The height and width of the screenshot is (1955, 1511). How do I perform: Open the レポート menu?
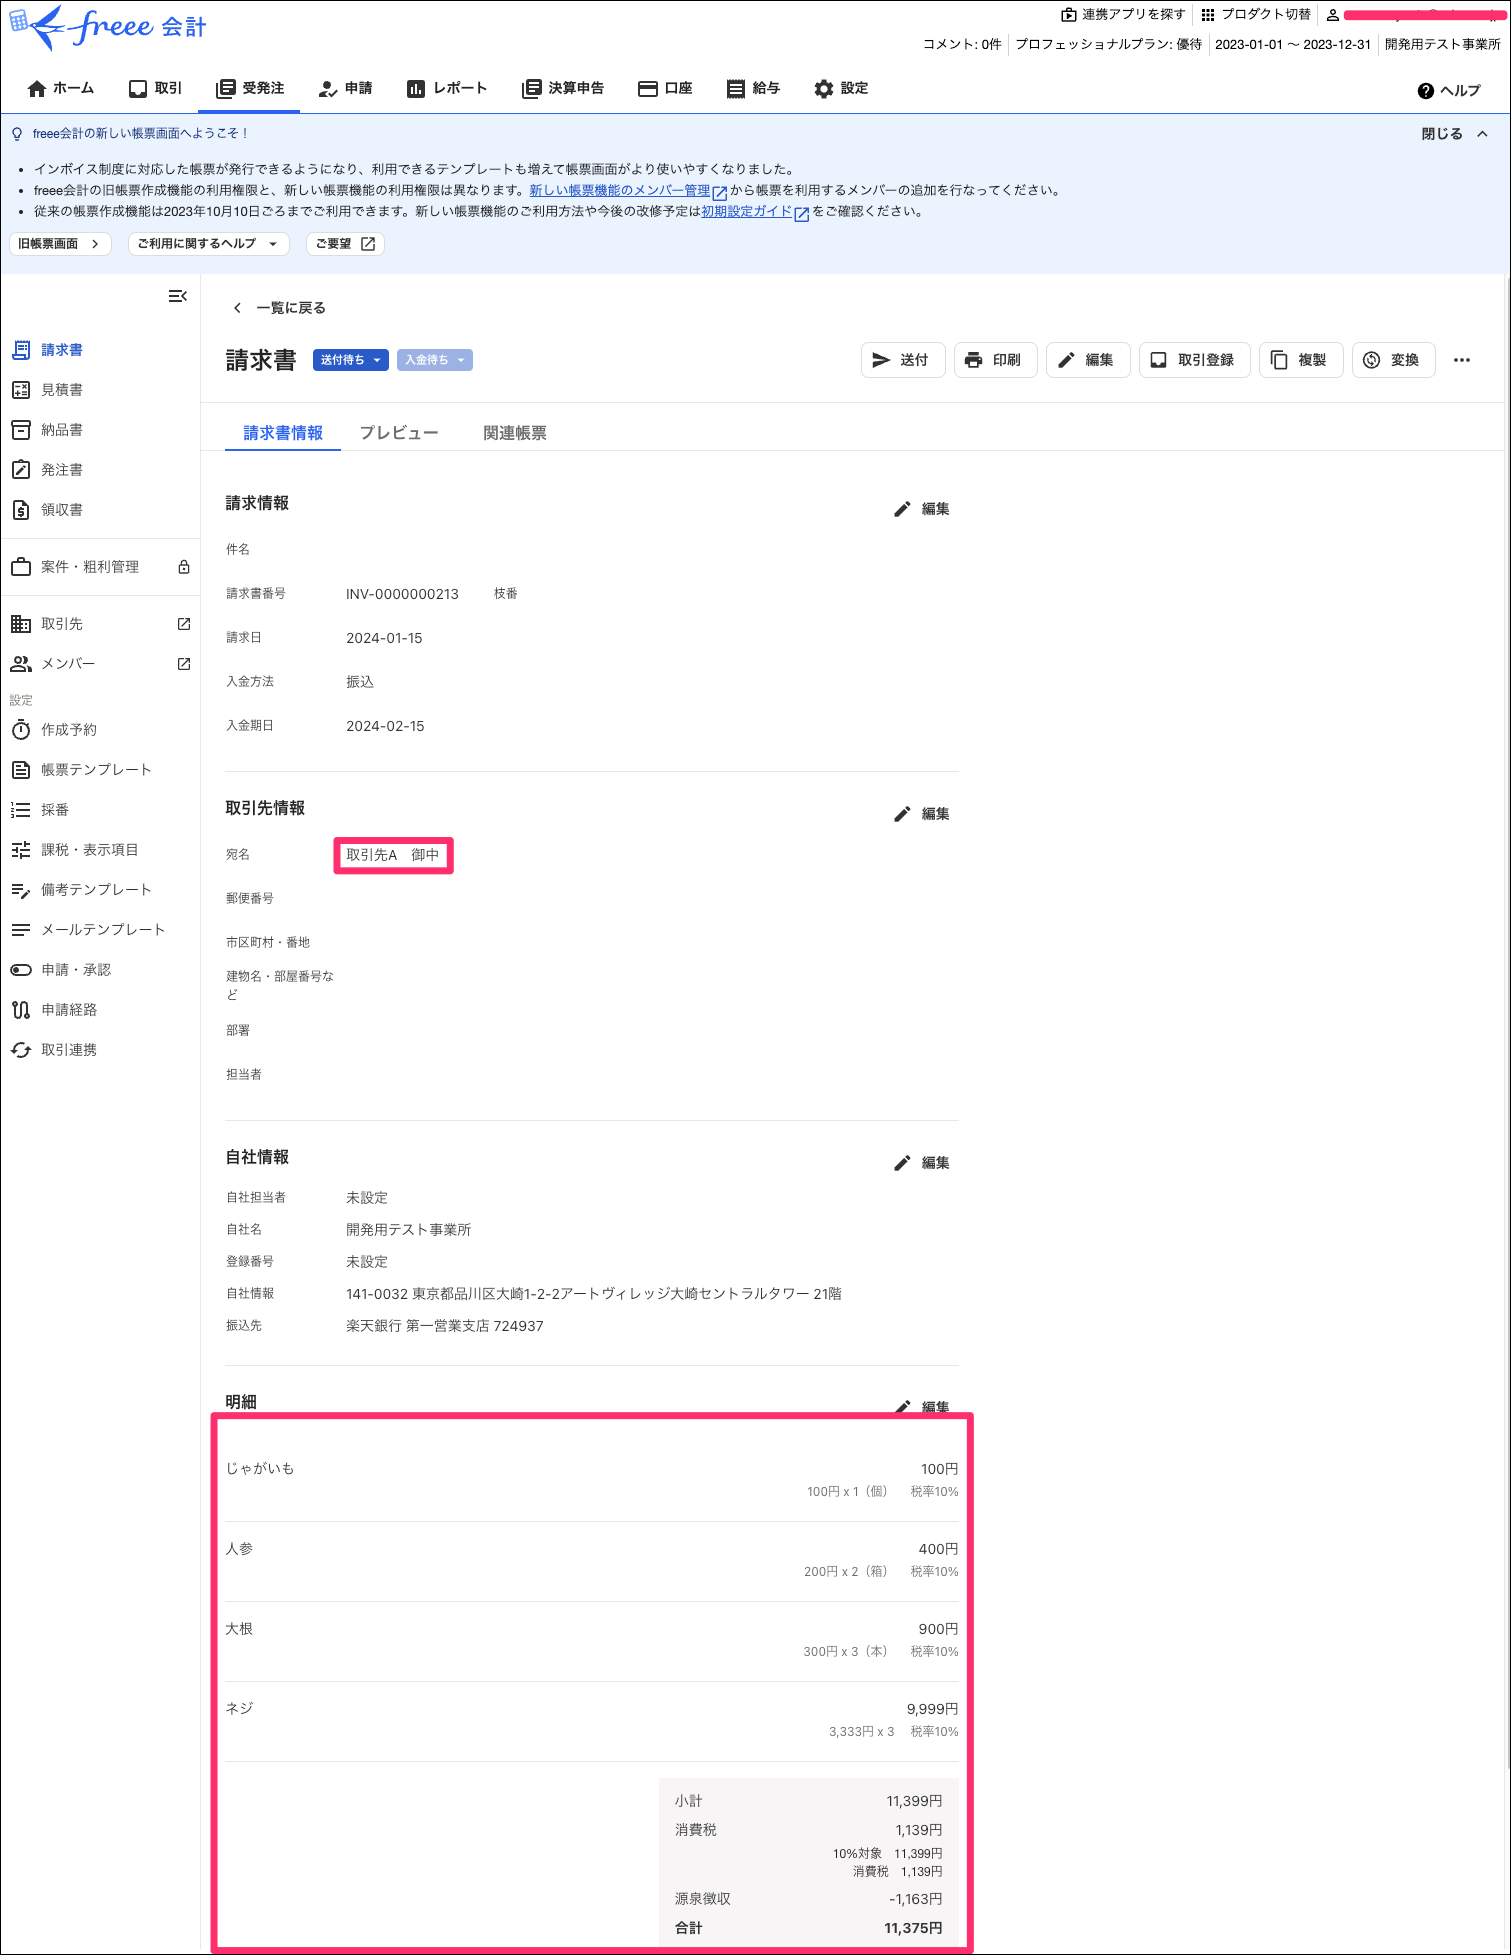[447, 89]
